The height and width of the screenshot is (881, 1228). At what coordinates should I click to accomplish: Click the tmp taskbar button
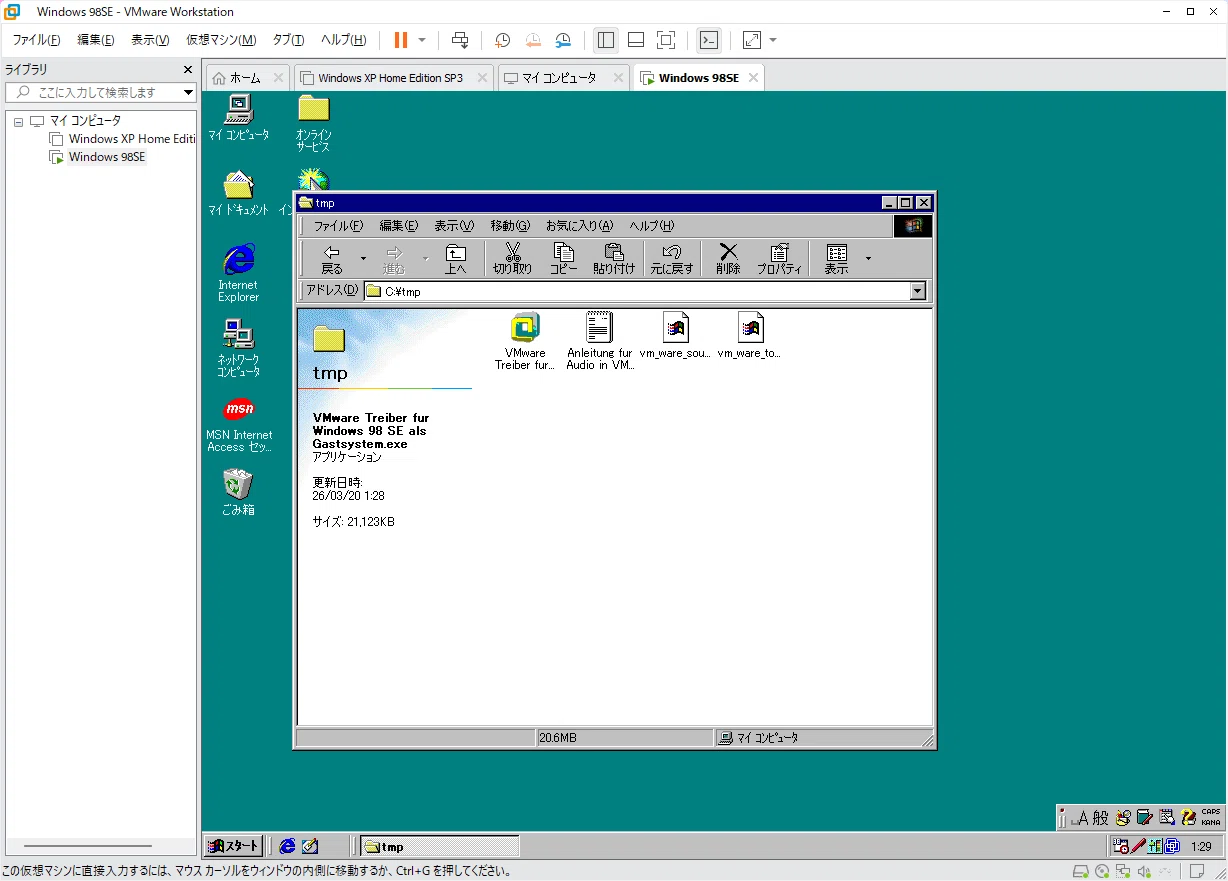click(439, 846)
